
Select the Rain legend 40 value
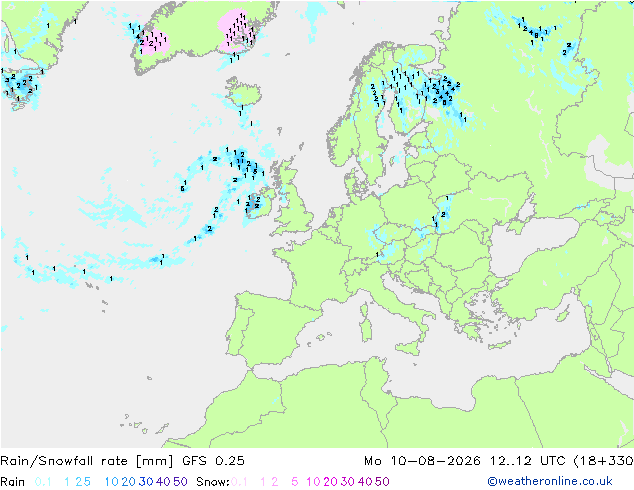[163, 482]
